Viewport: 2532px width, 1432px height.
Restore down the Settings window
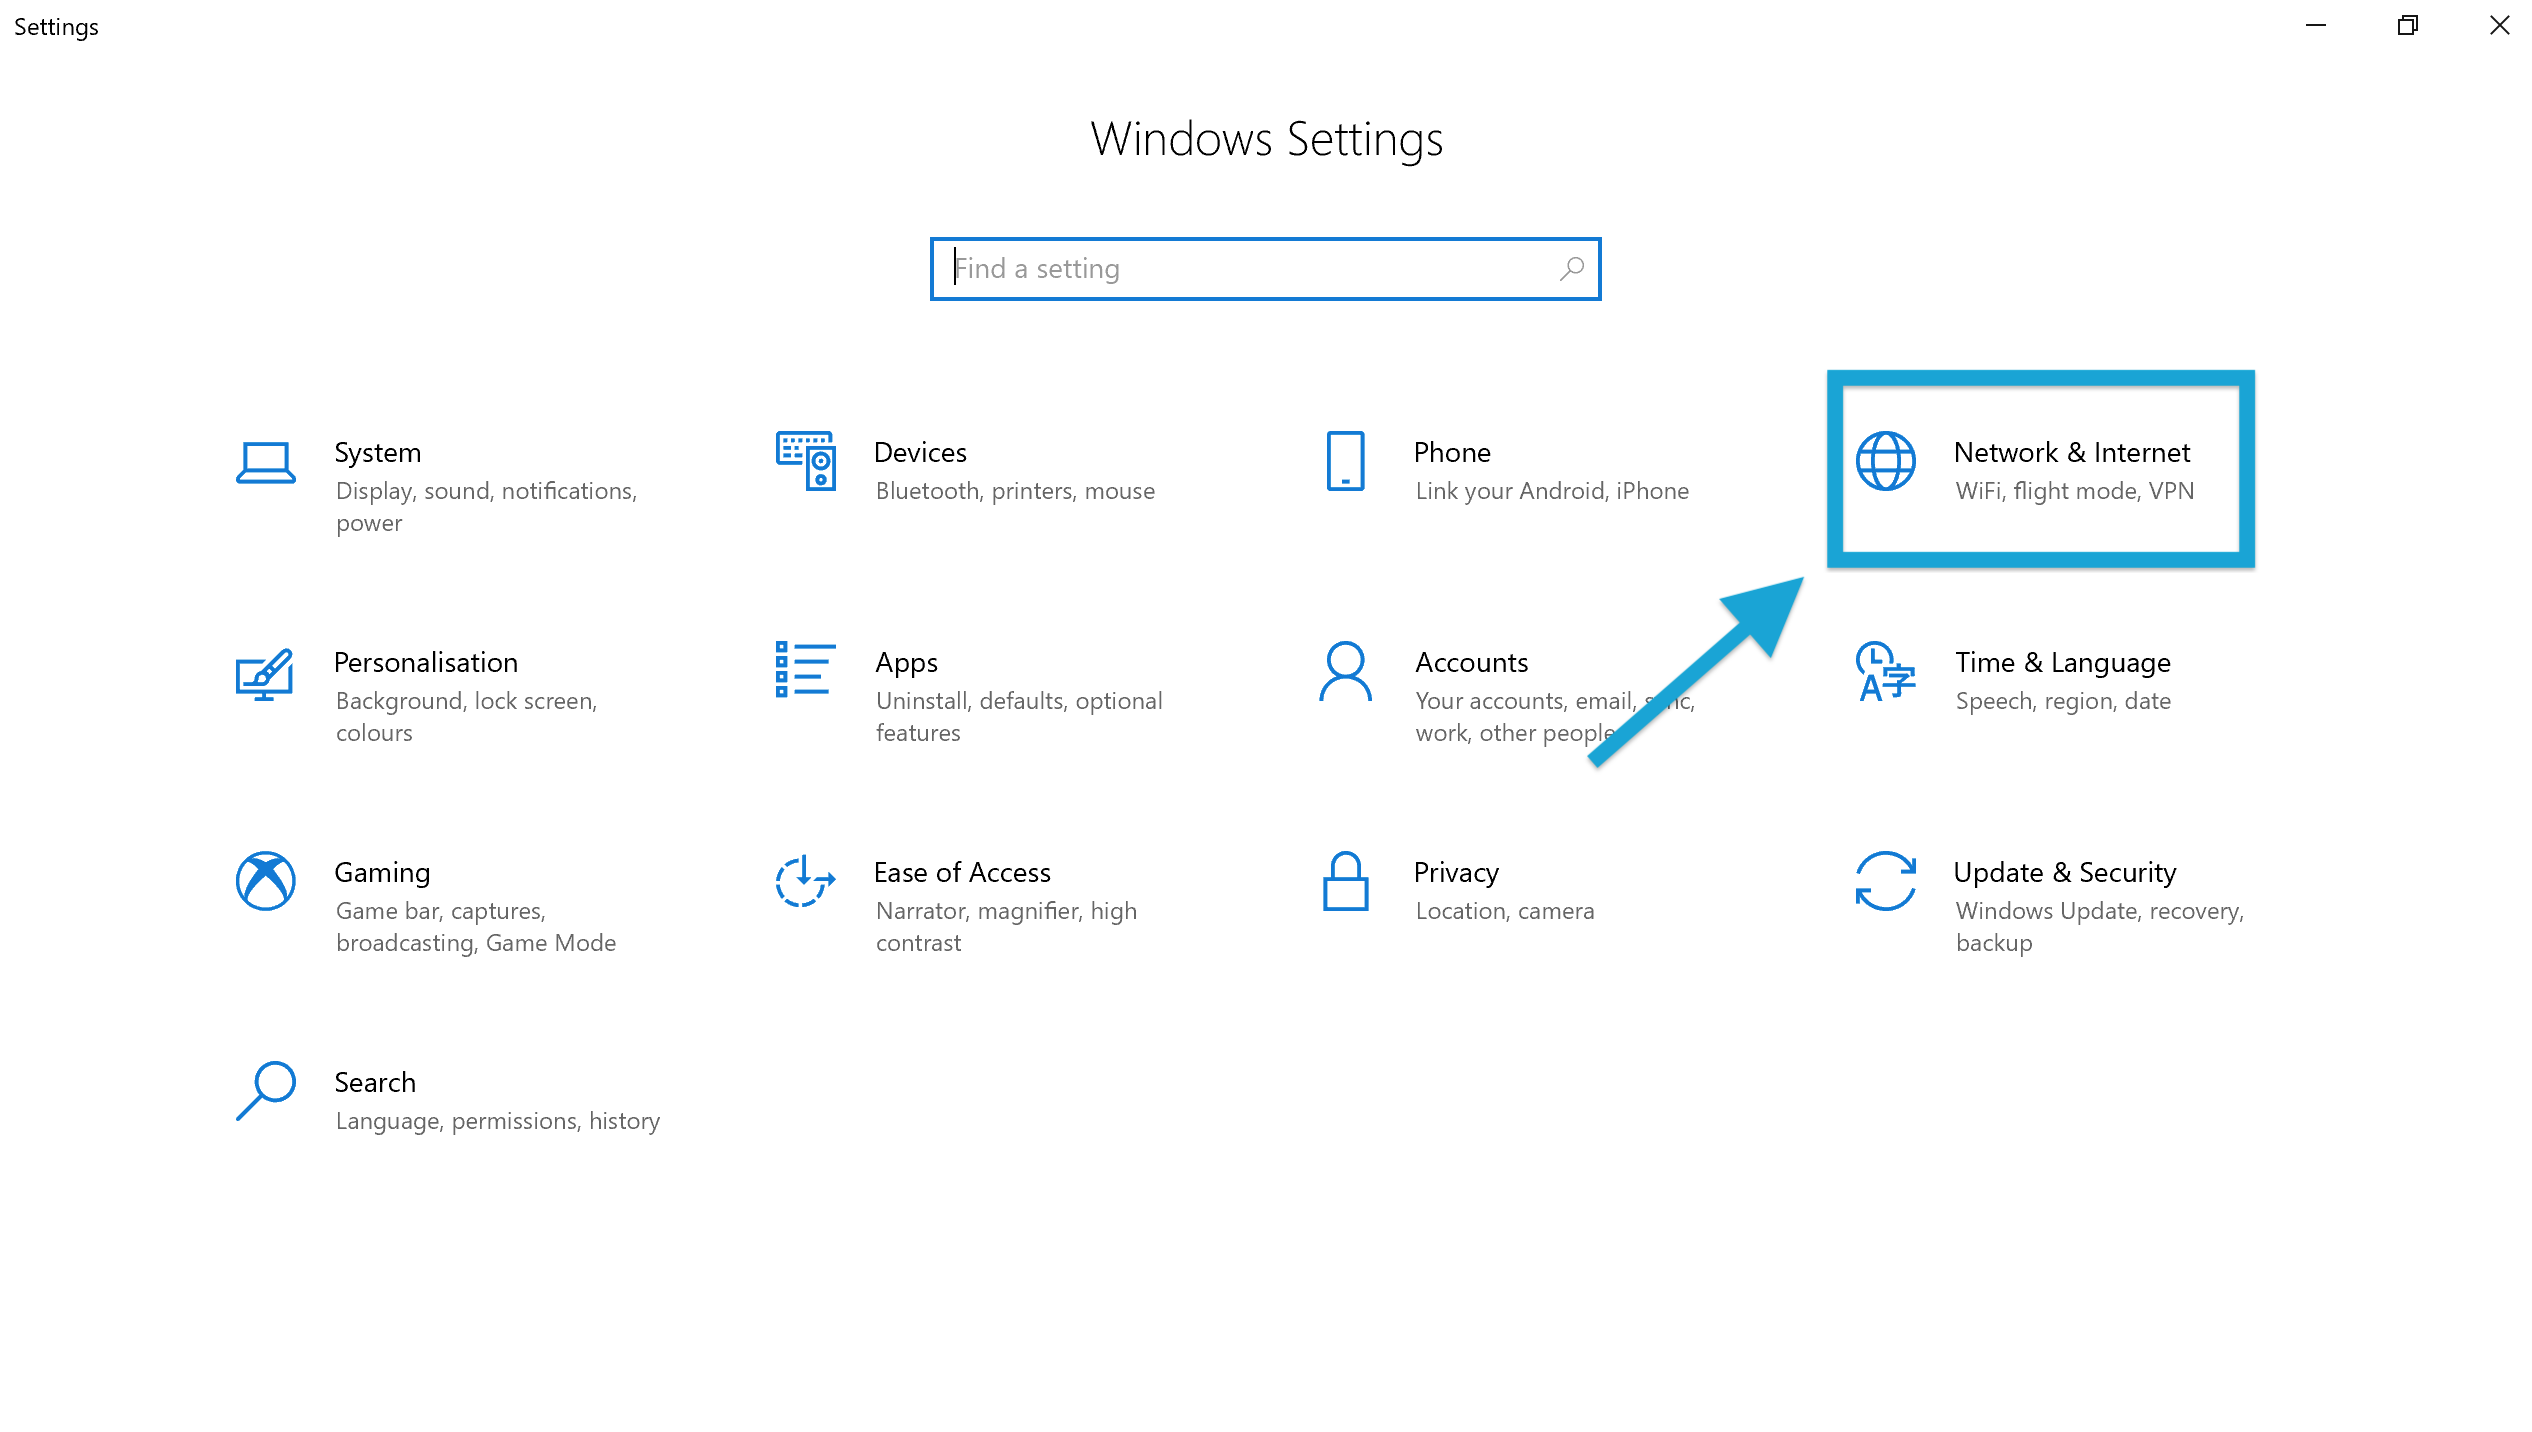pyautogui.click(x=2408, y=26)
